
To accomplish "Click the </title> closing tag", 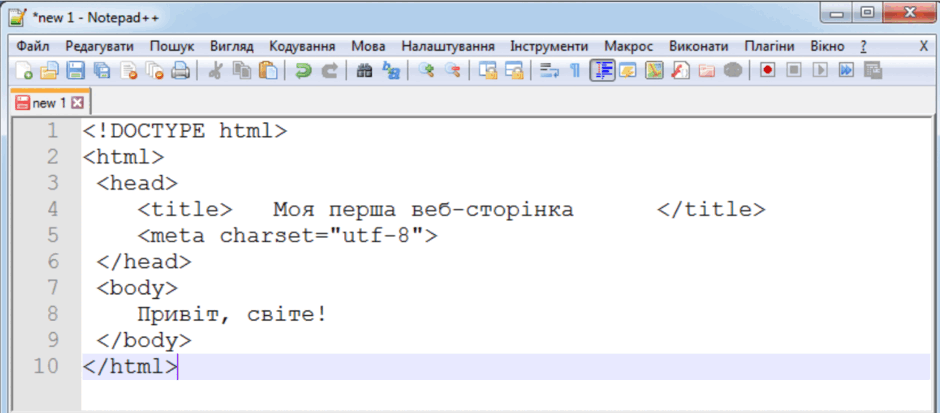I will point(712,209).
